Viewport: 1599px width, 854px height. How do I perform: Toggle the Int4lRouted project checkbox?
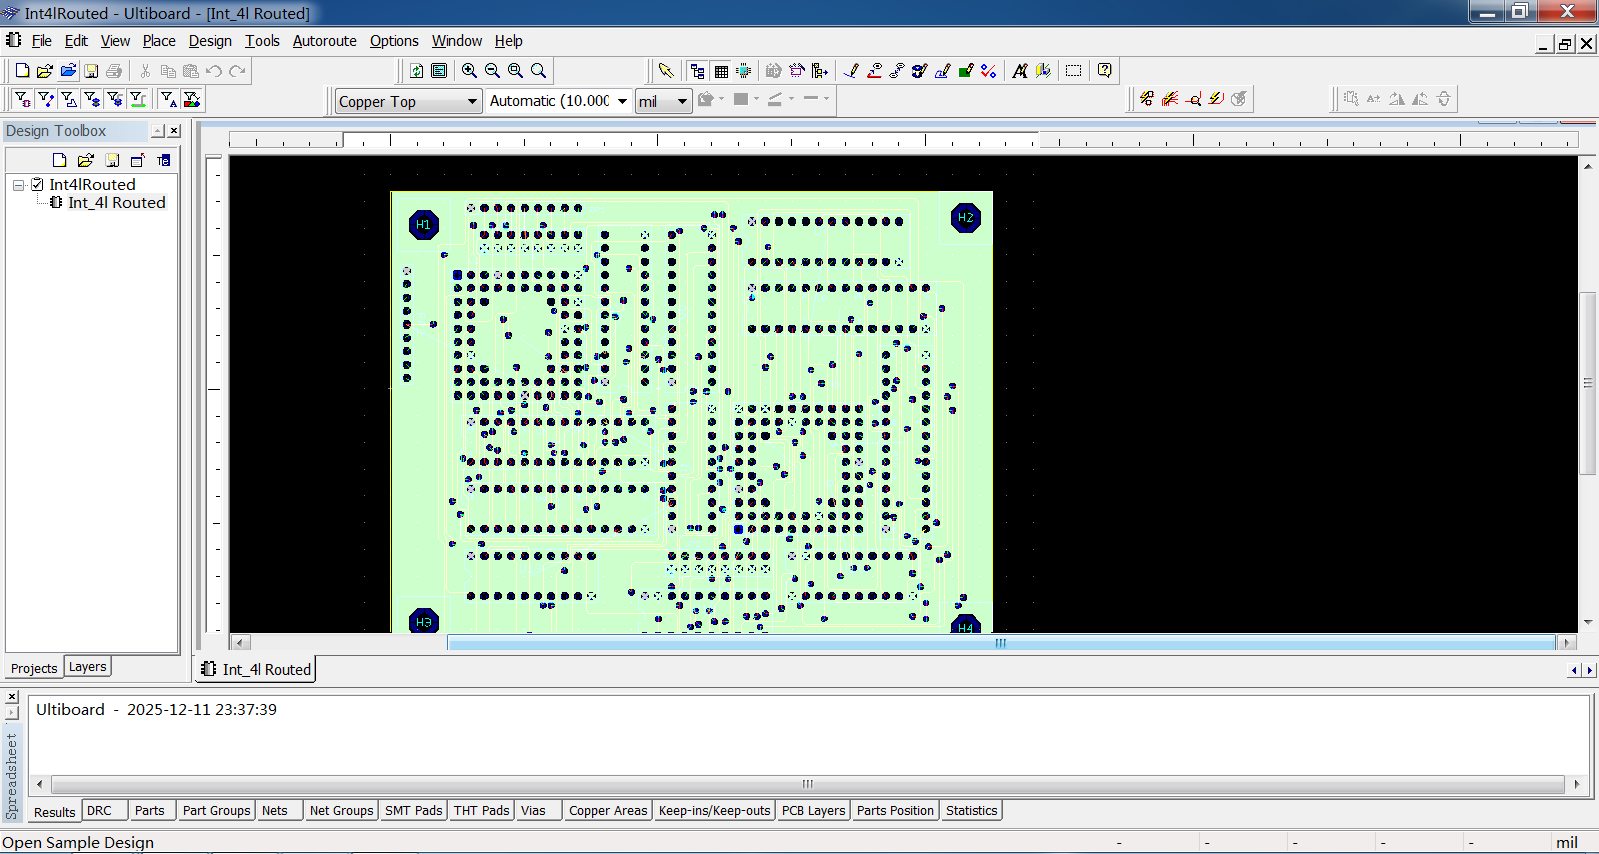click(38, 185)
